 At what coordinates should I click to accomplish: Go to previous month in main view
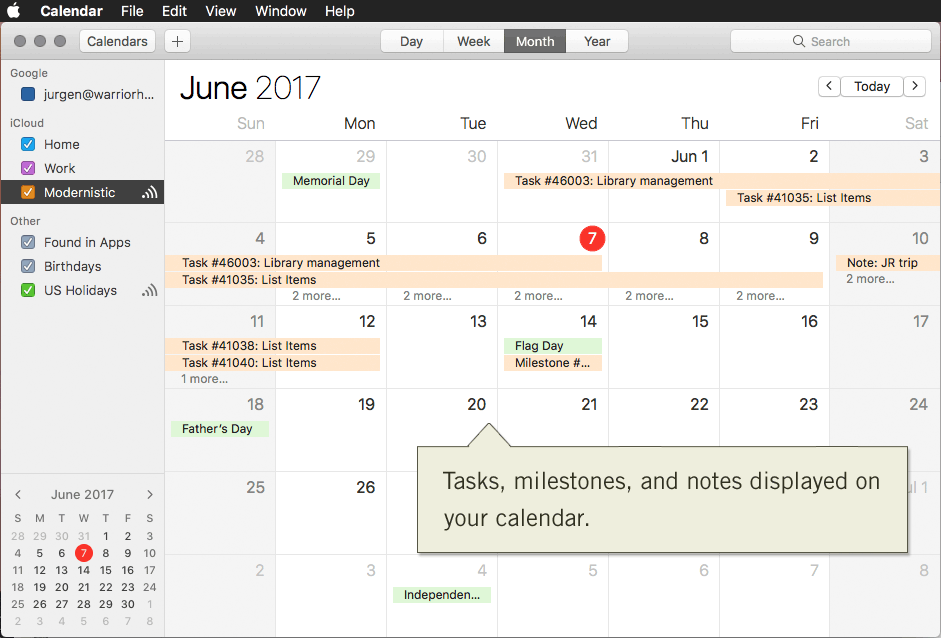(829, 86)
